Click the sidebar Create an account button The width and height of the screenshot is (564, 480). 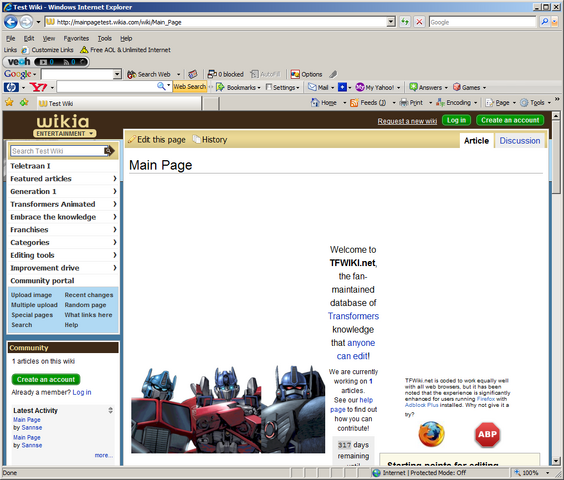click(46, 379)
